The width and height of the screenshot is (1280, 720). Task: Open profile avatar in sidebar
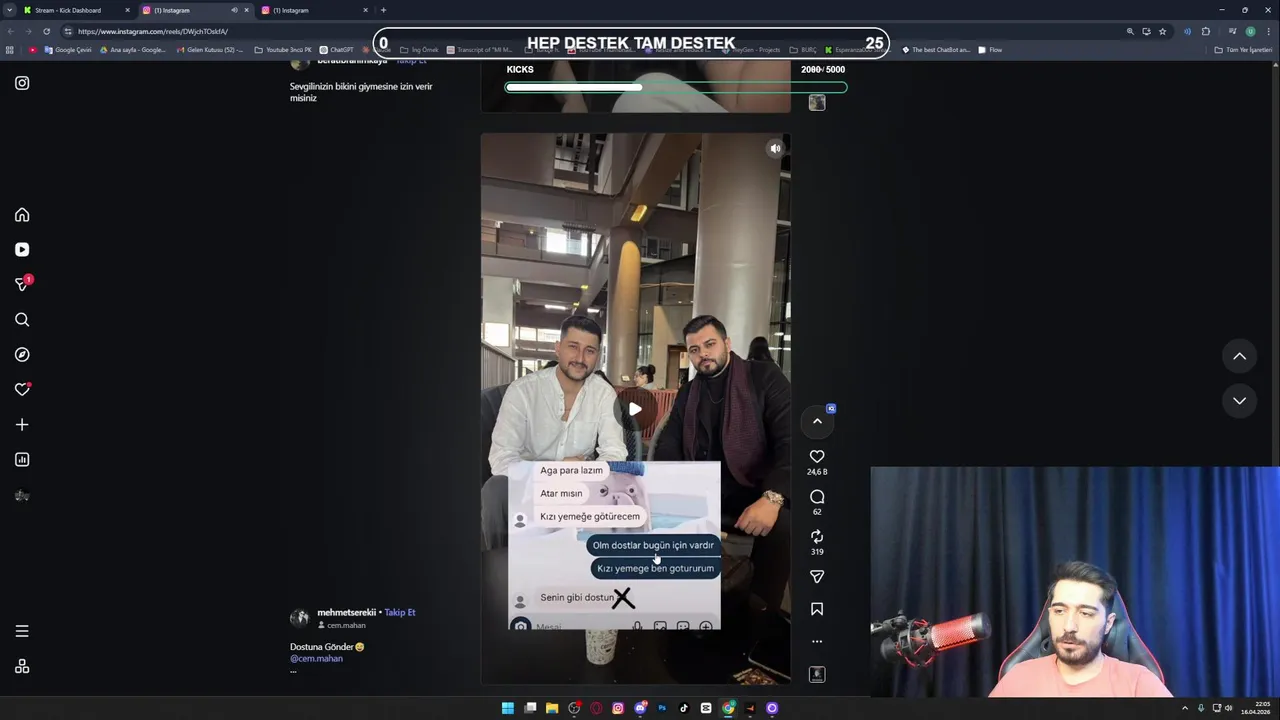22,495
